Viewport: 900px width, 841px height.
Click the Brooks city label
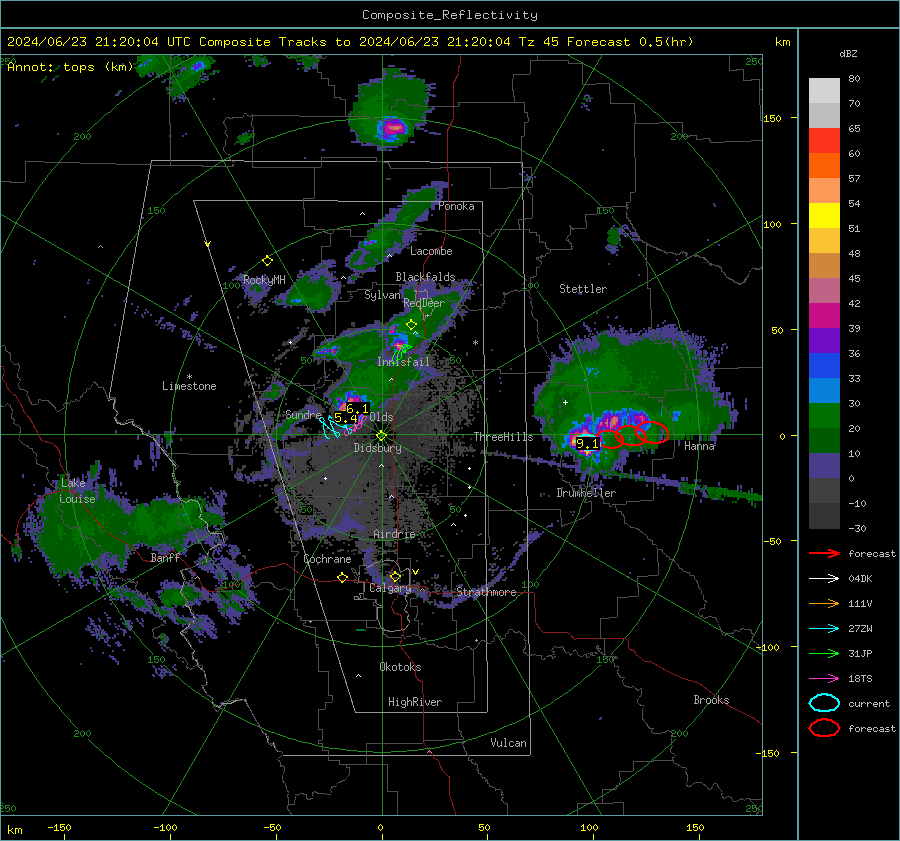point(711,700)
